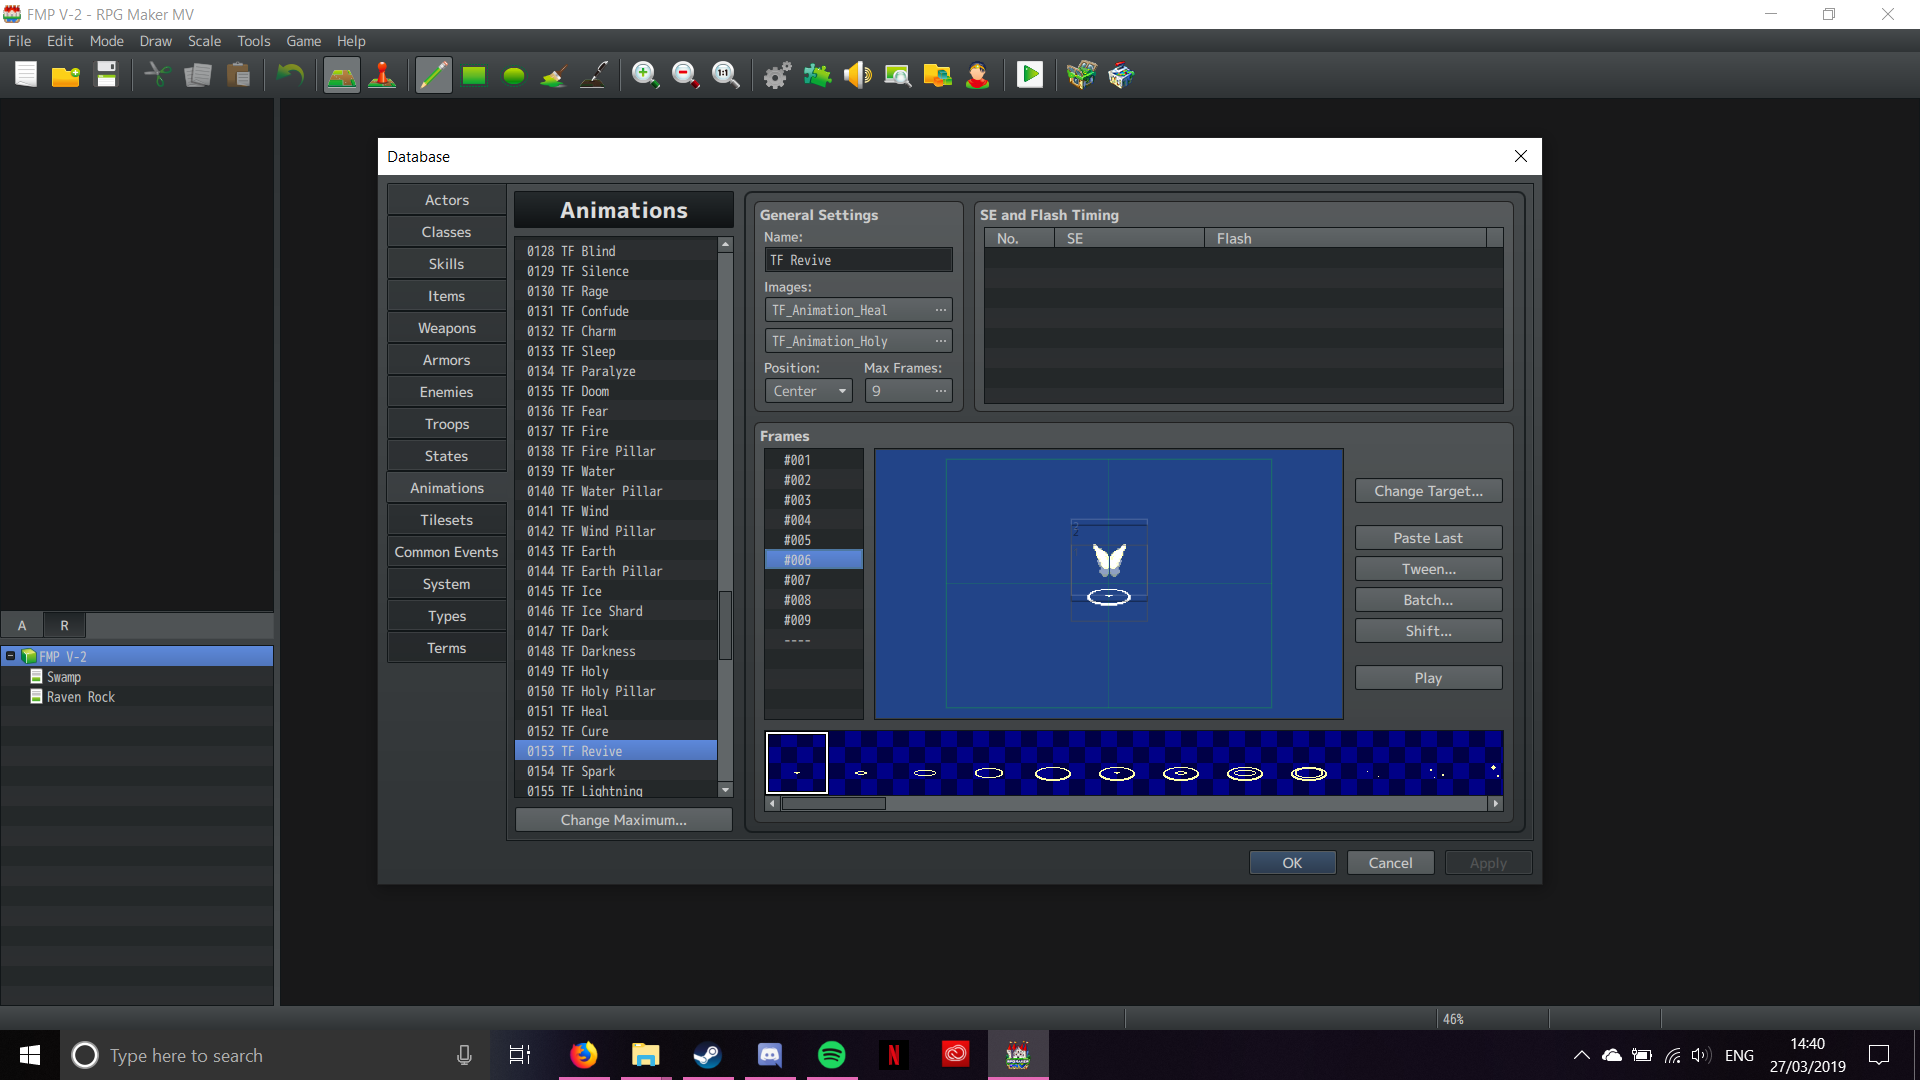Click the cell sheet horizontal scrollbar thumb

pos(832,803)
